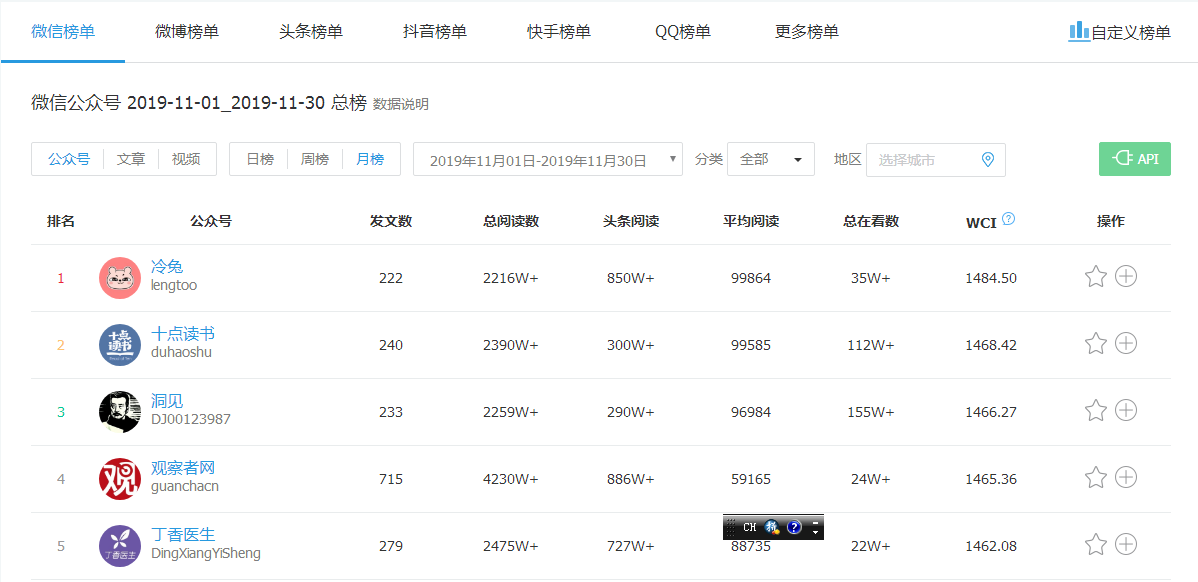Click the 总阅读数 column header
1198x582 pixels.
tap(511, 221)
